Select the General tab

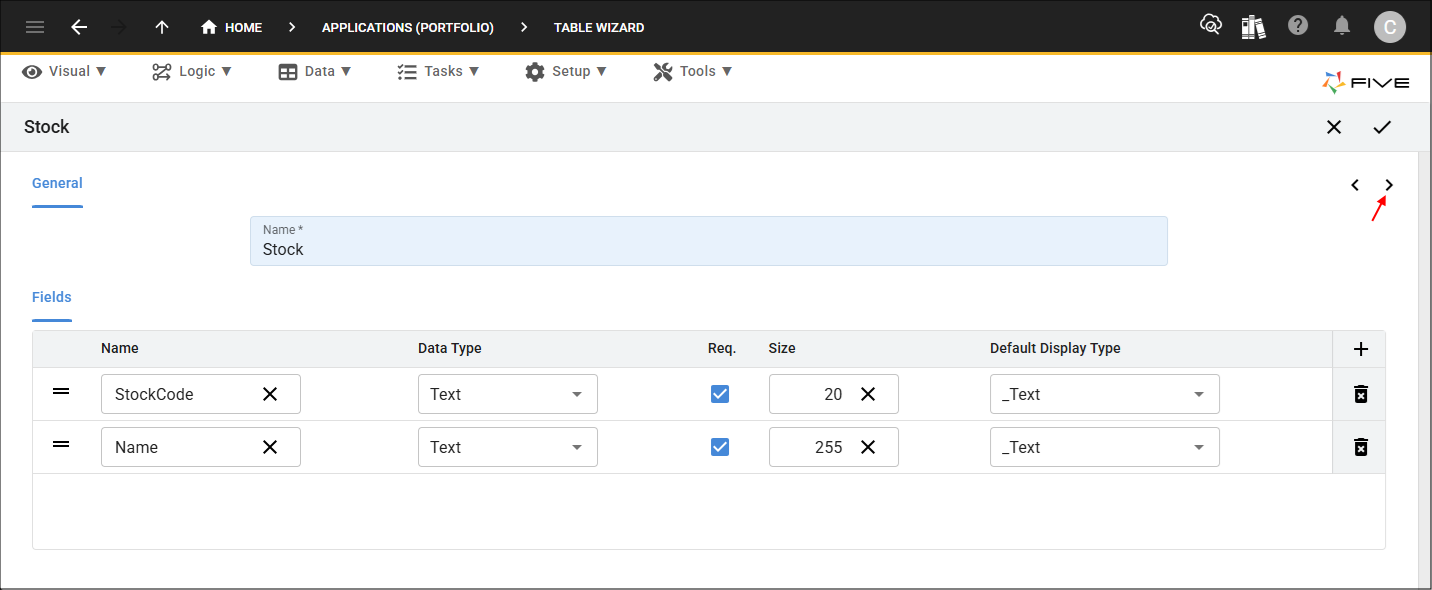click(57, 184)
